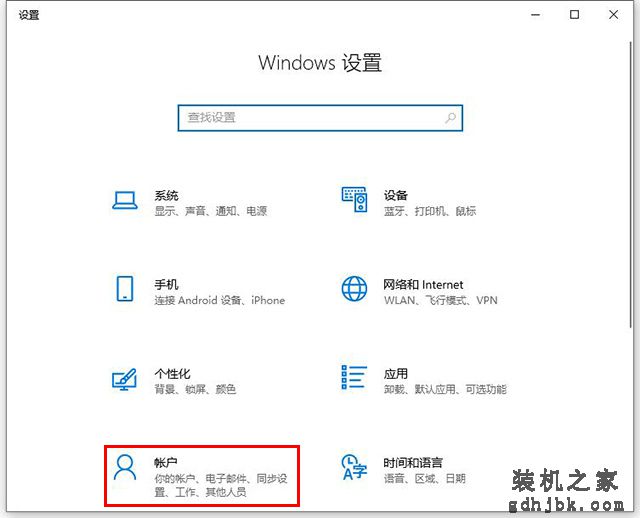Open the 系统 laptop icon
The height and width of the screenshot is (518, 640).
tap(124, 200)
